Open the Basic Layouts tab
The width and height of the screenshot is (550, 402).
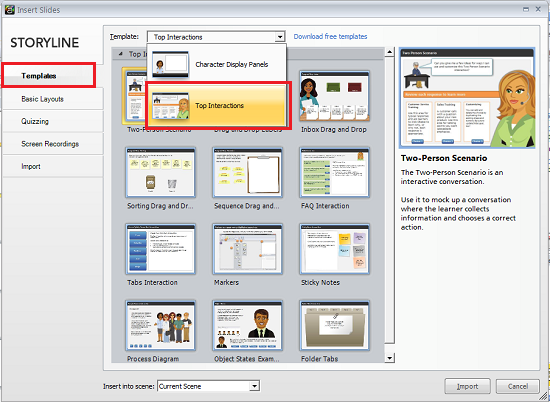tap(53, 99)
